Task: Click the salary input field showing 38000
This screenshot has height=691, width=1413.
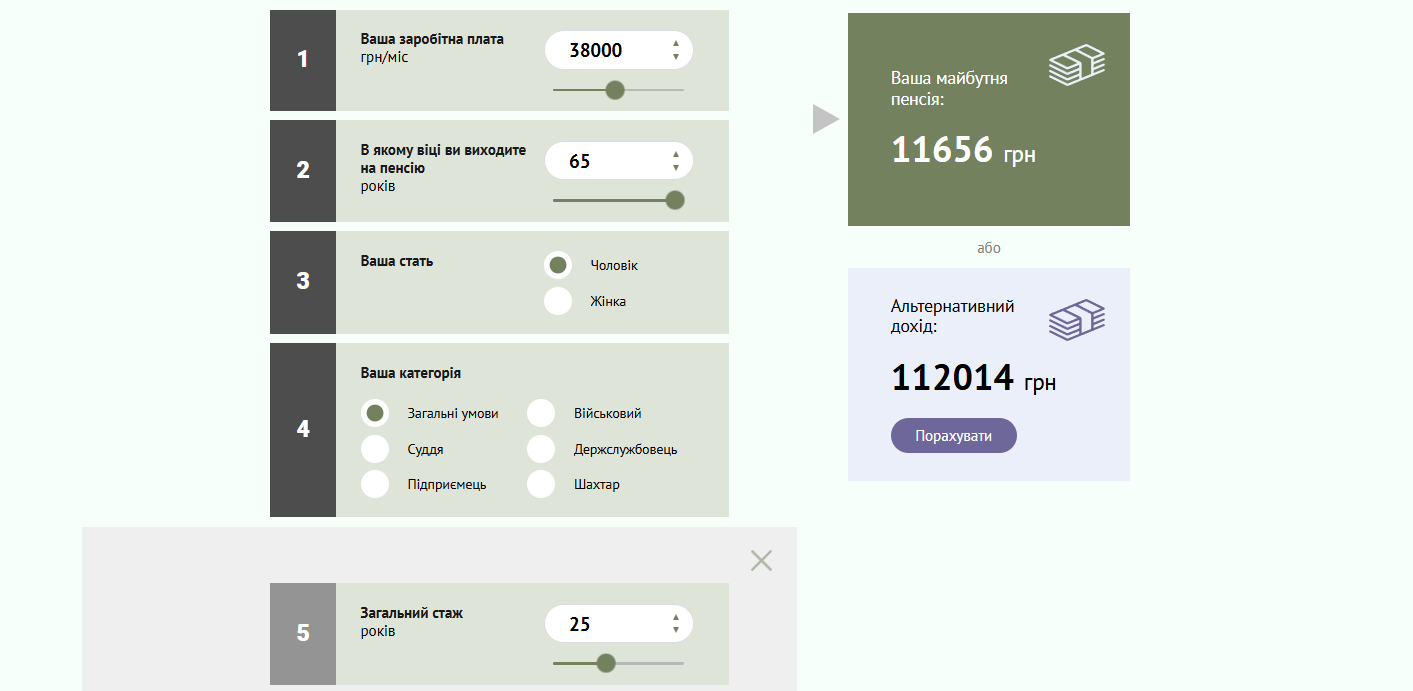Action: point(605,51)
